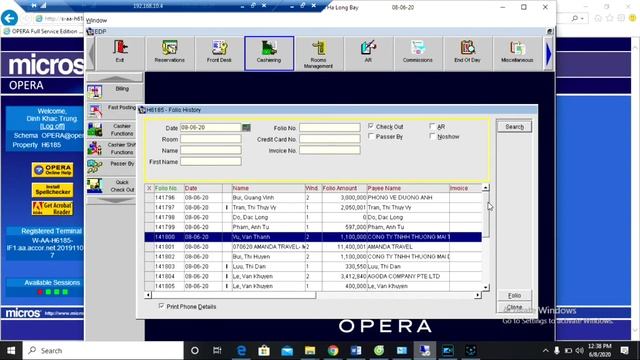Select folio row 141798 Do, Dac Long
Viewport: 640px width, 360px height.
point(313,217)
